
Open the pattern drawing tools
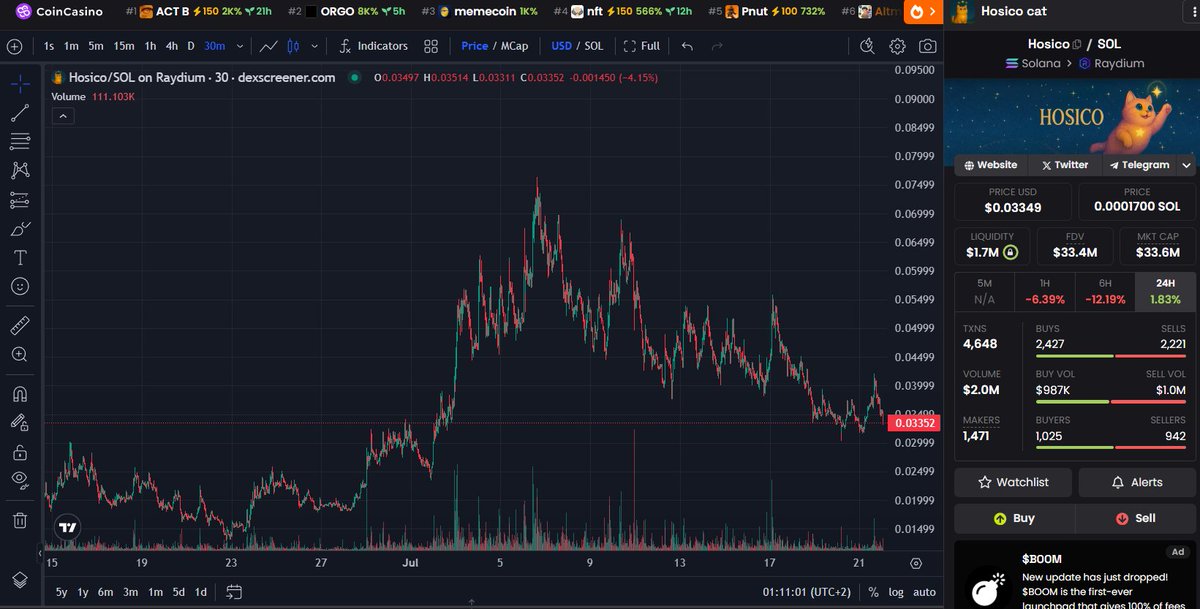pyautogui.click(x=19, y=171)
